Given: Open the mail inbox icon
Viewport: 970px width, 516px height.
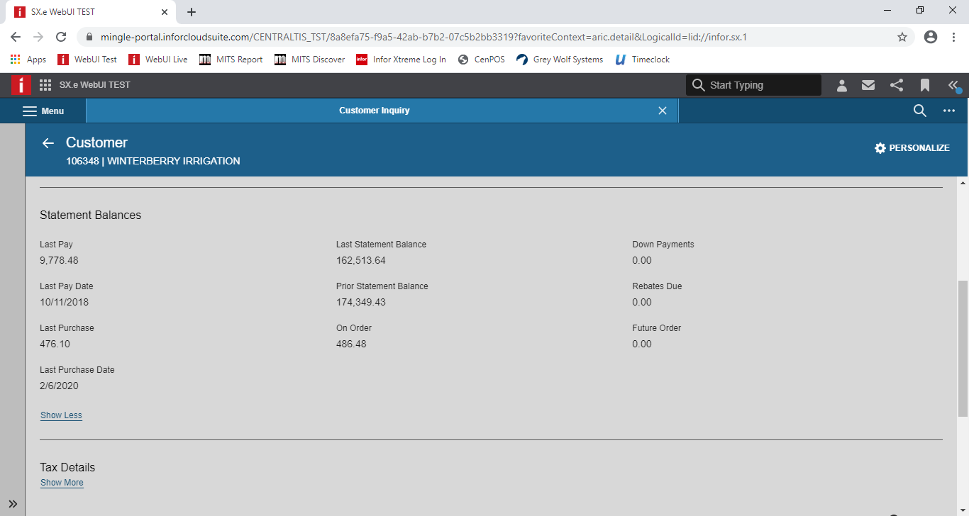Looking at the screenshot, I should click(869, 85).
